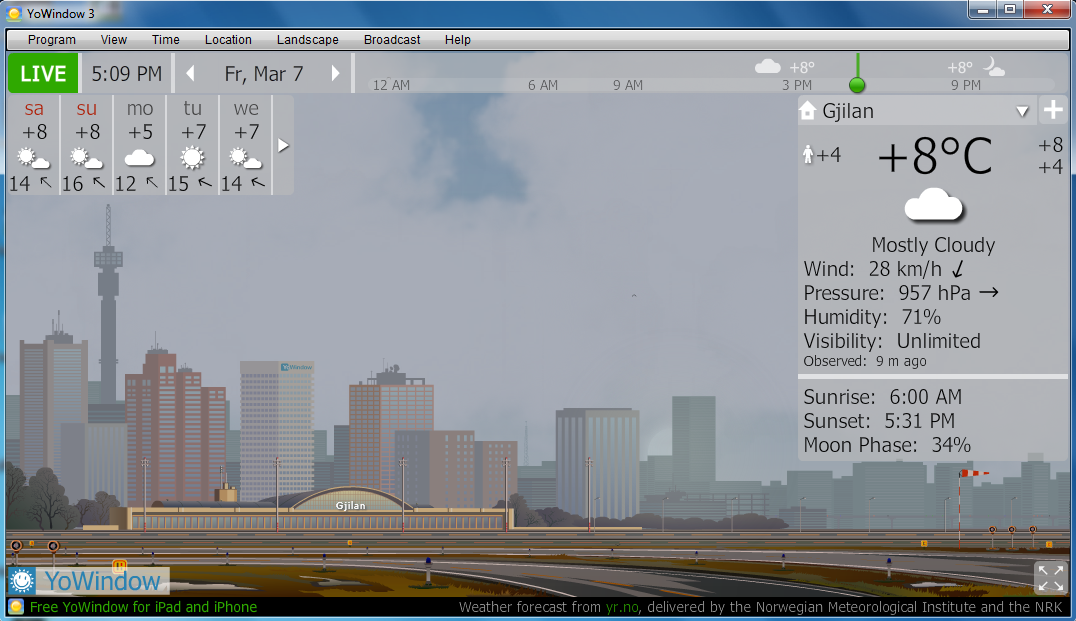1076x621 pixels.
Task: Expand more forecast days arrow
Action: 283,145
